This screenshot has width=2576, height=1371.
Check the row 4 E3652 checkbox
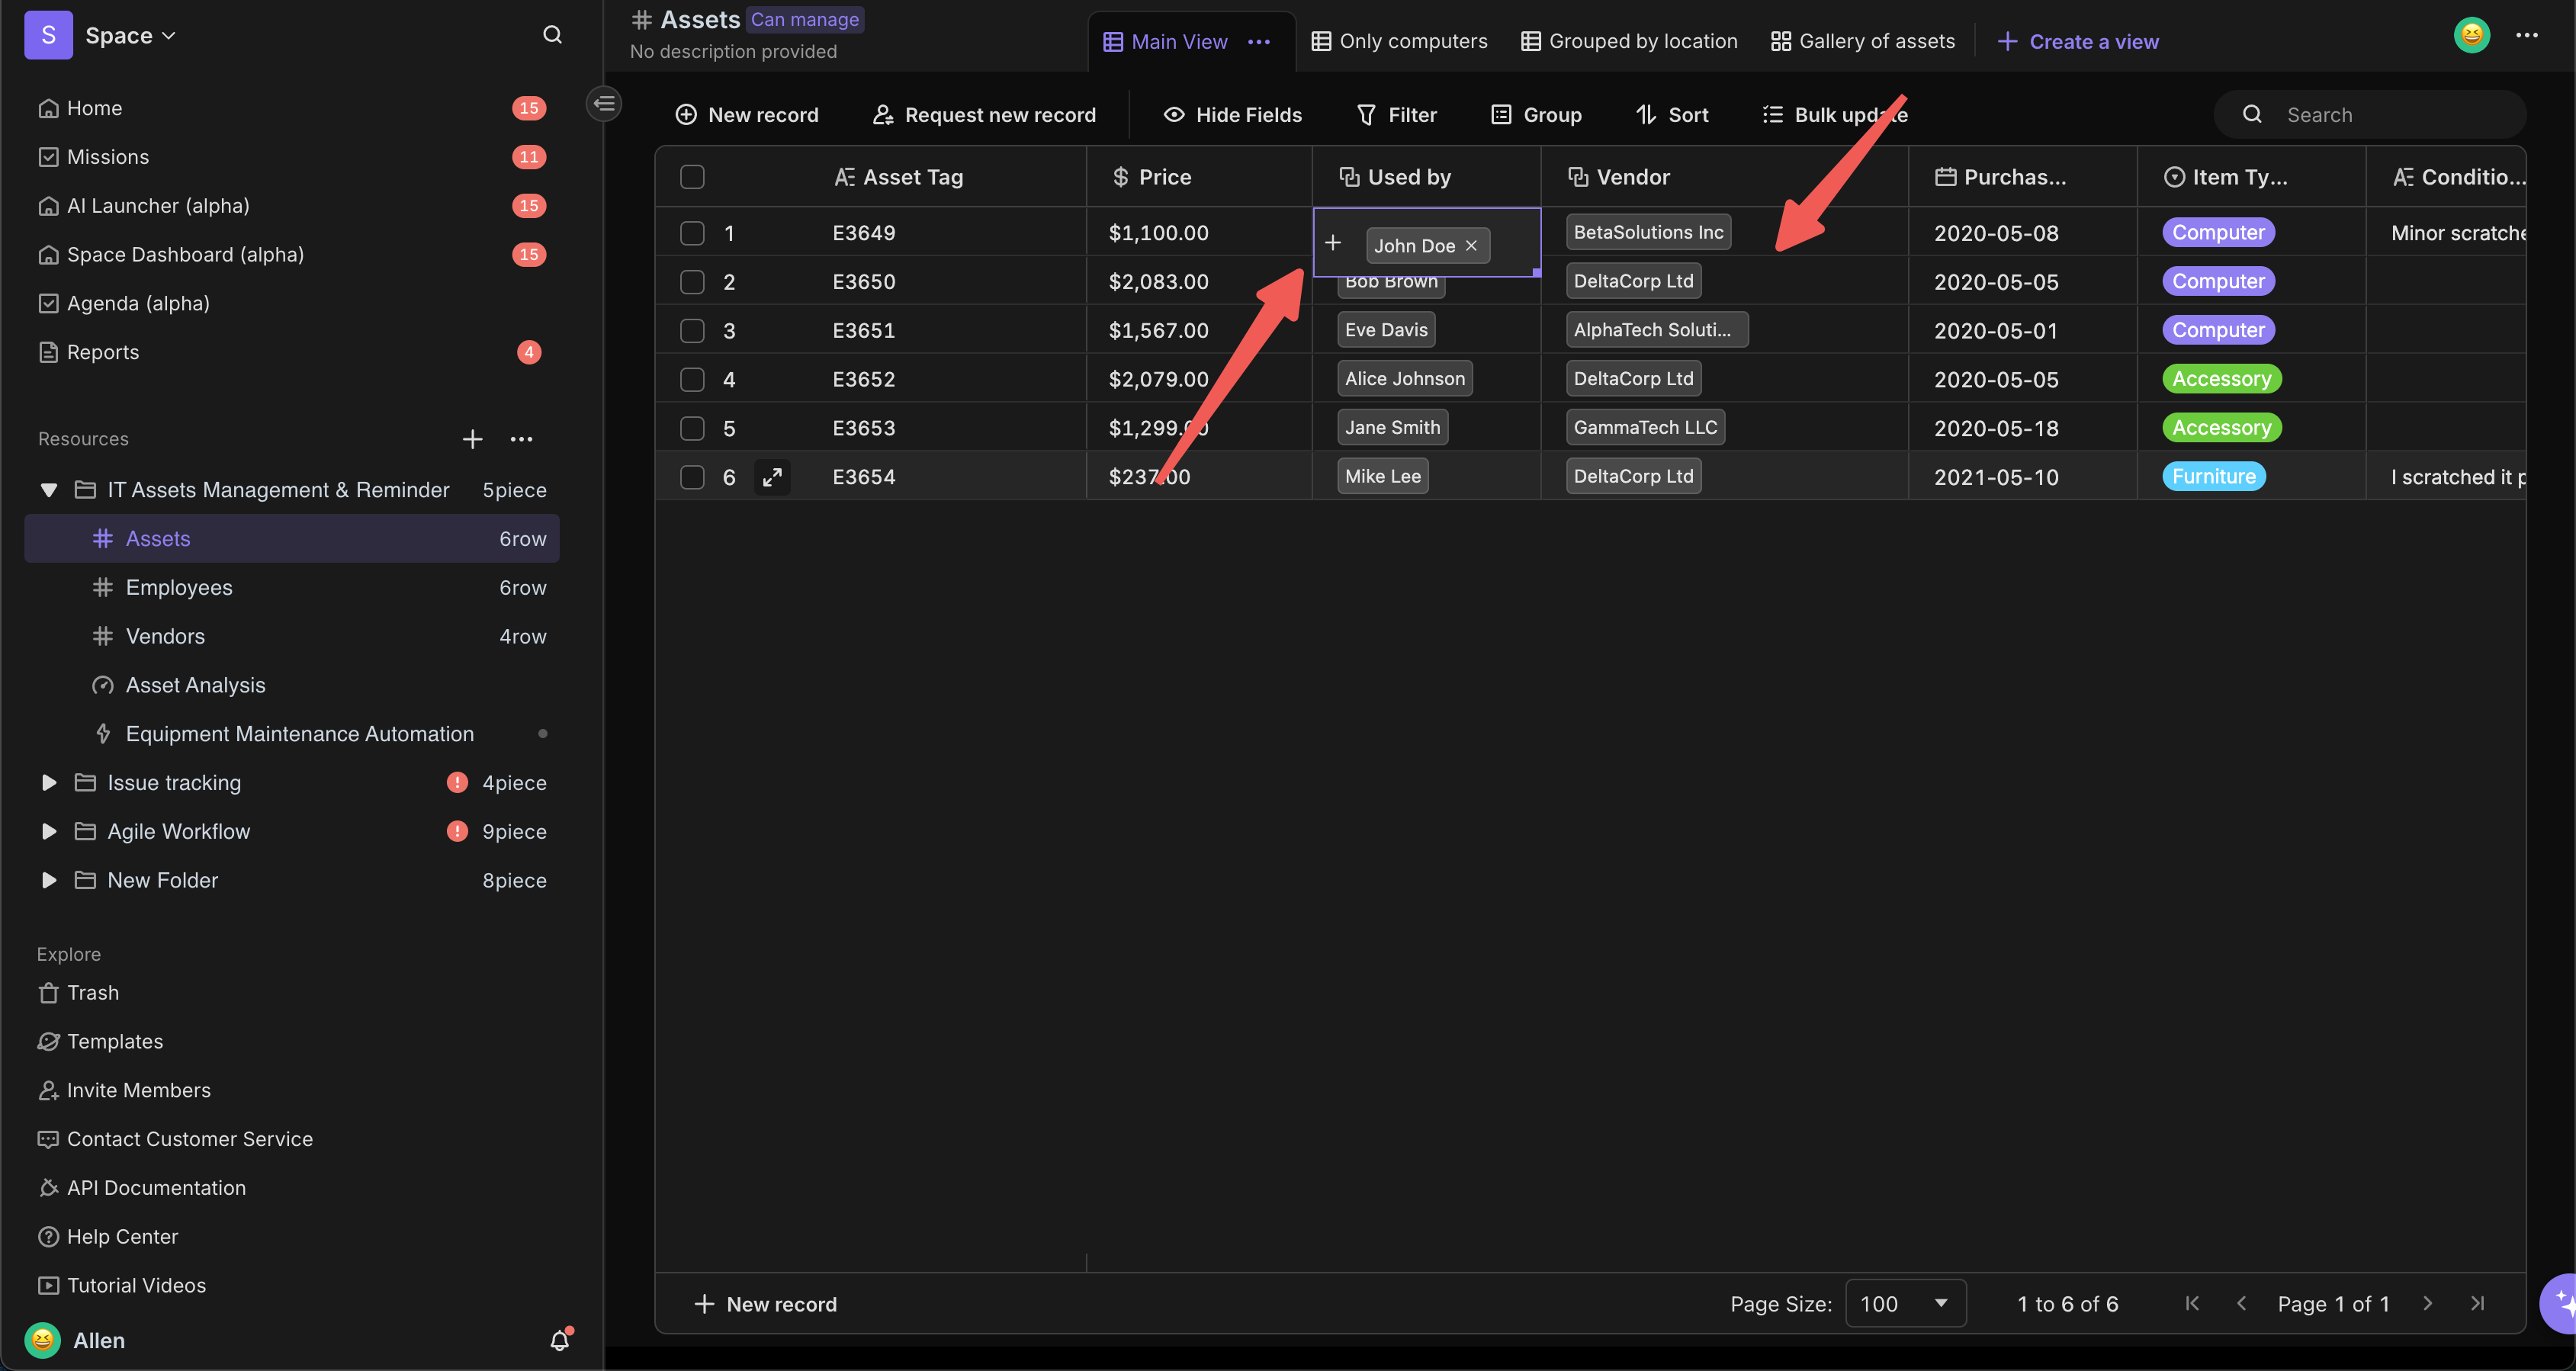tap(692, 380)
